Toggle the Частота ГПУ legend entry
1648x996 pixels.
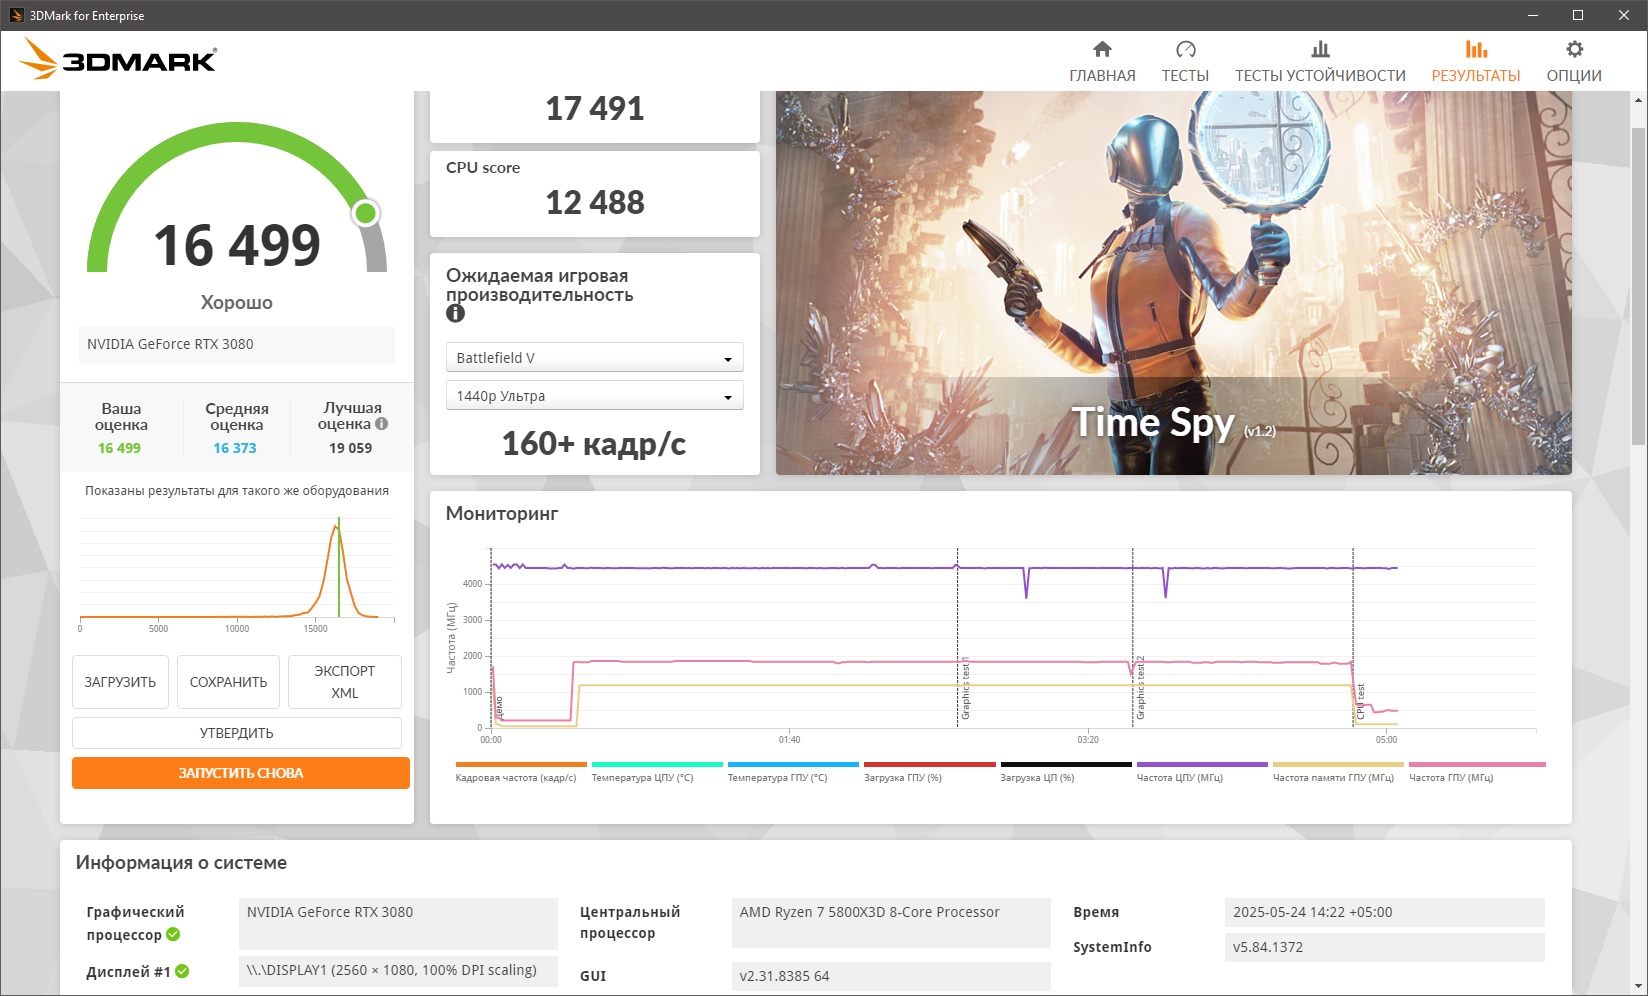coord(1477,771)
